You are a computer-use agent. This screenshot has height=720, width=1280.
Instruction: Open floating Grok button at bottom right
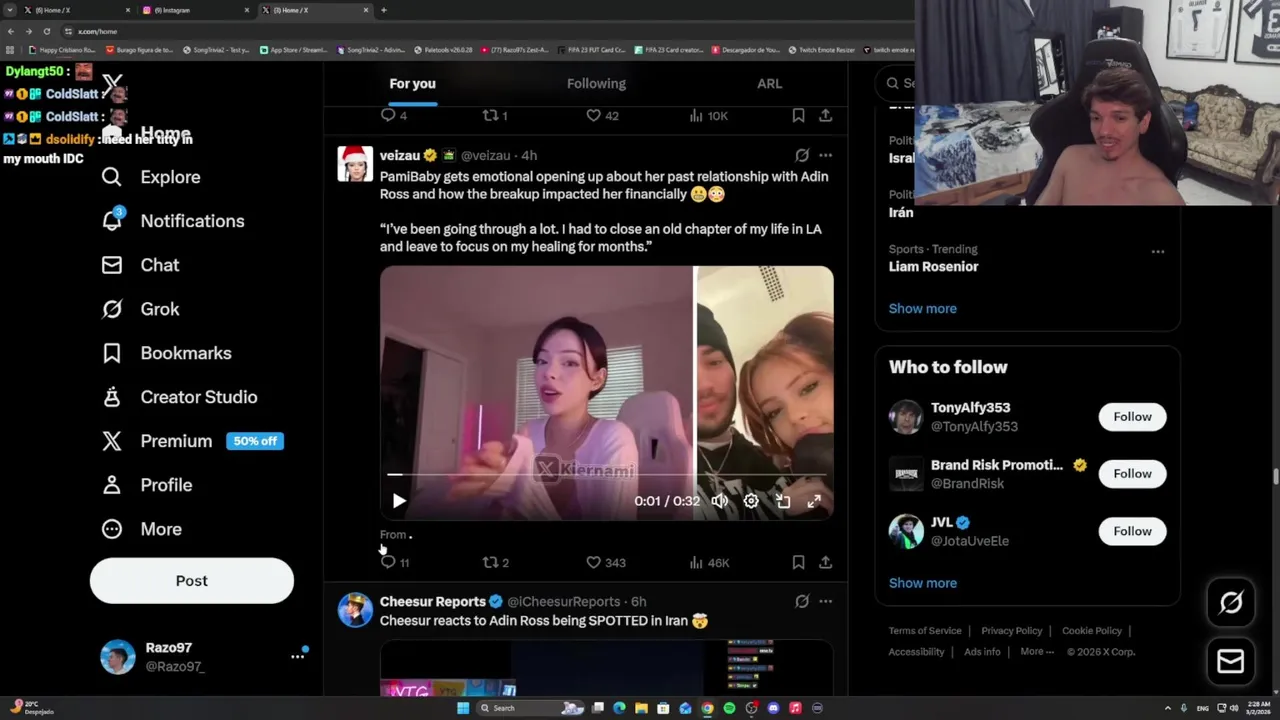[1231, 602]
